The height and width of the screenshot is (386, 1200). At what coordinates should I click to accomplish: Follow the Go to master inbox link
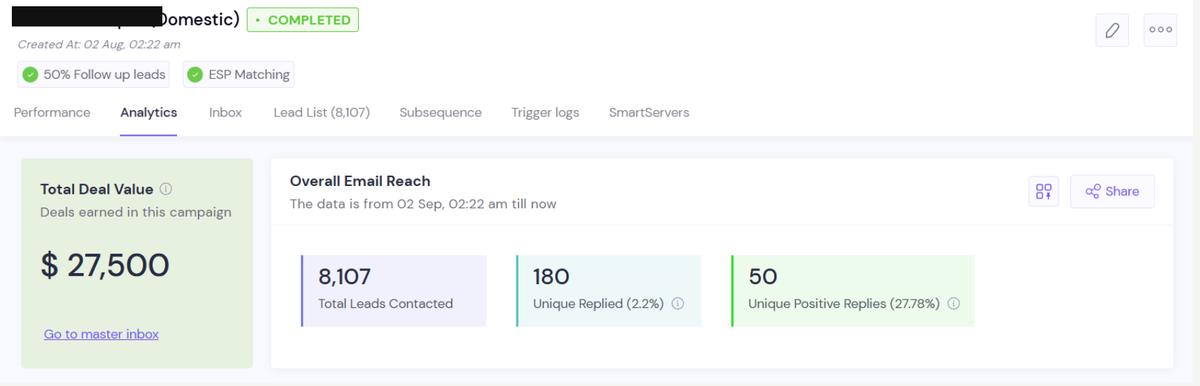pyautogui.click(x=101, y=334)
